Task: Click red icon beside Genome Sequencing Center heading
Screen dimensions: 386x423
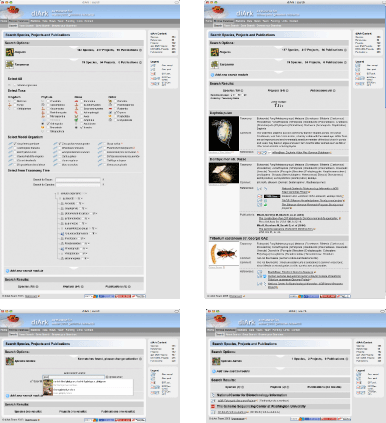Action: (213, 406)
